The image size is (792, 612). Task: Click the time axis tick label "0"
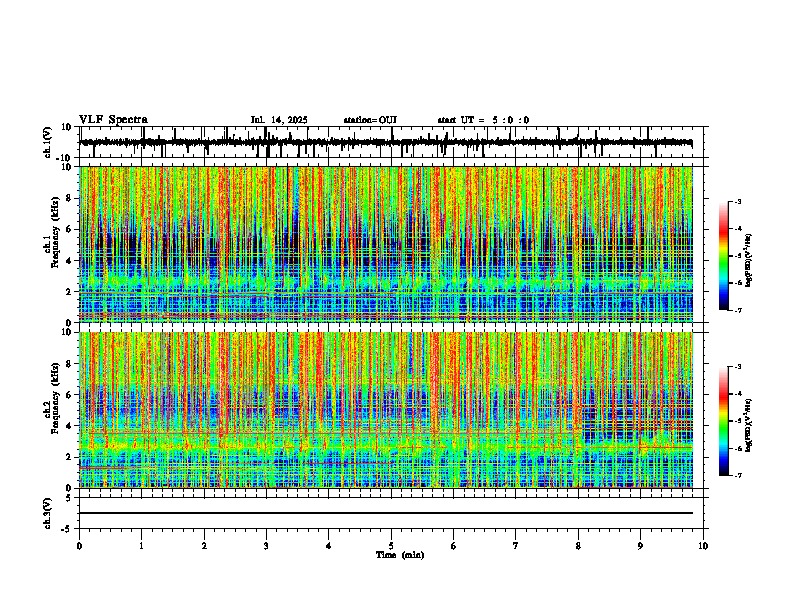79,546
